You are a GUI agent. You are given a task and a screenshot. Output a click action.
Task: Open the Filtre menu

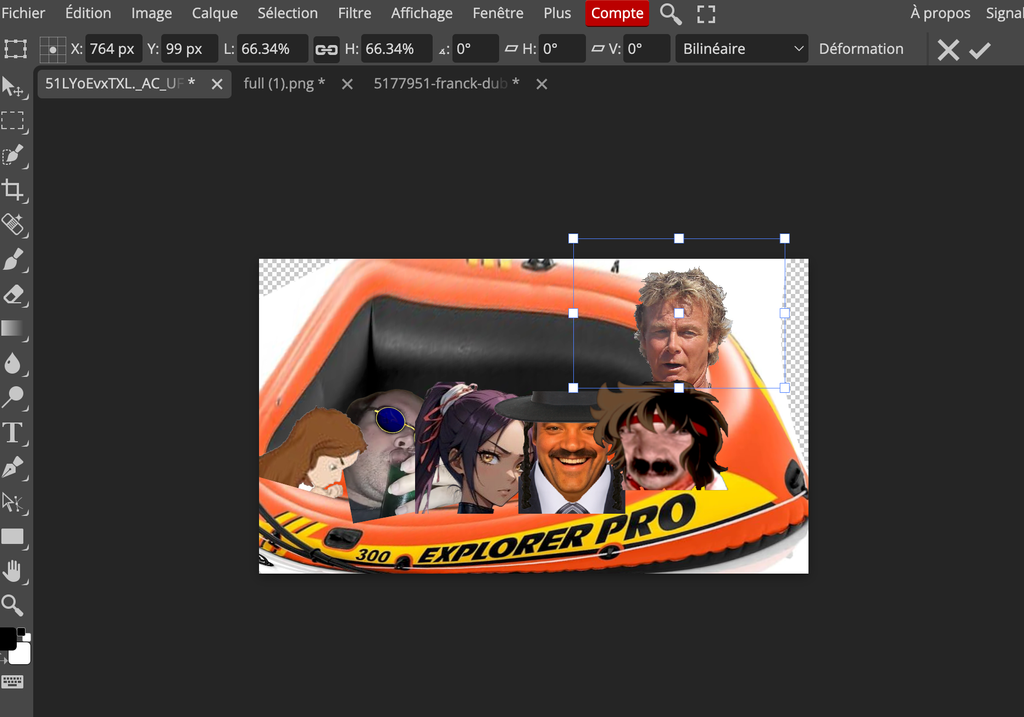[354, 13]
